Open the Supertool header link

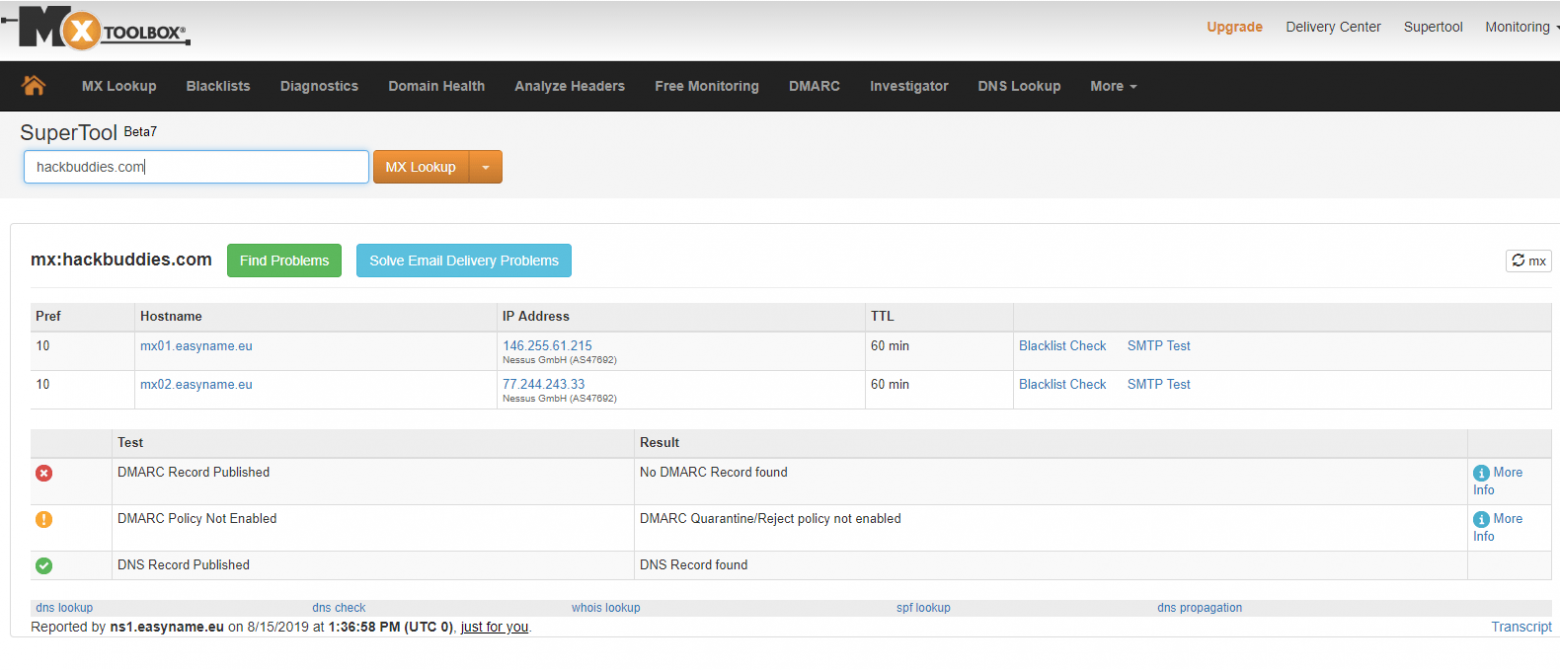pos(1433,27)
